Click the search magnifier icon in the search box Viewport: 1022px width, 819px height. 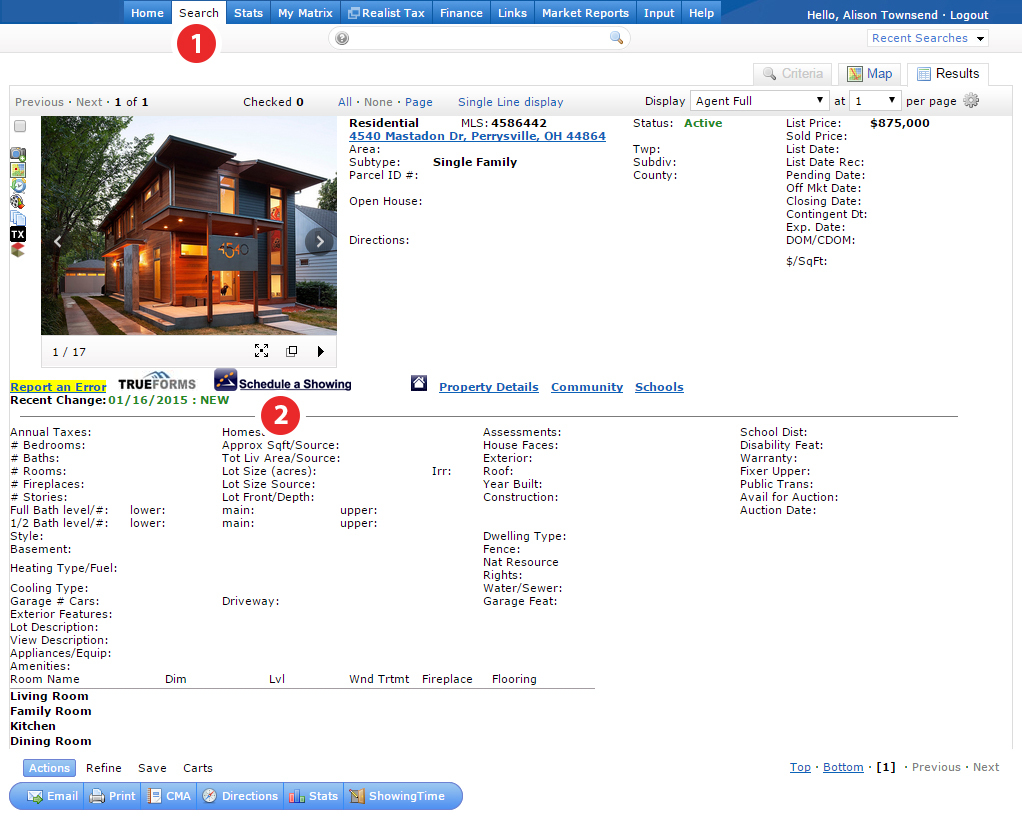coord(616,38)
